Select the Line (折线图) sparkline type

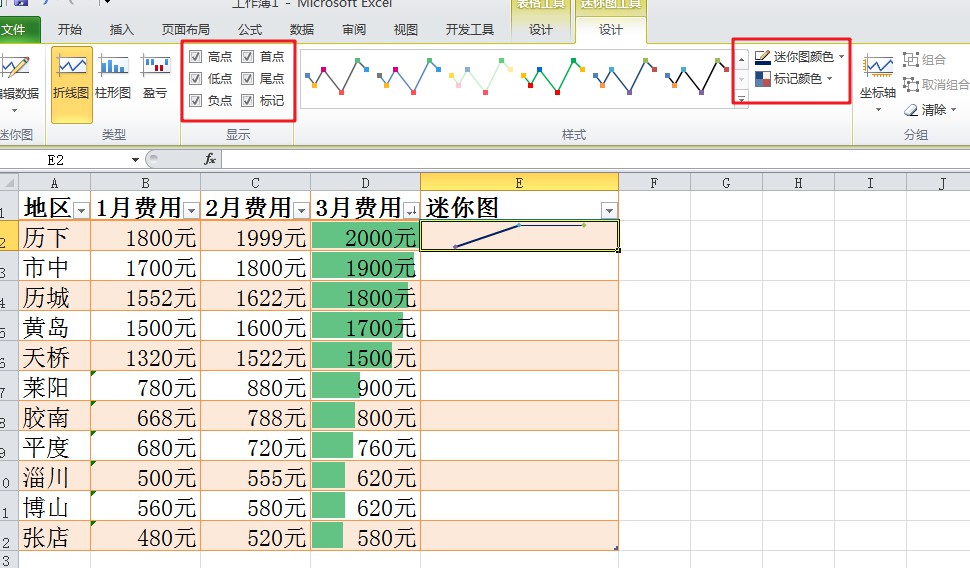[72, 84]
